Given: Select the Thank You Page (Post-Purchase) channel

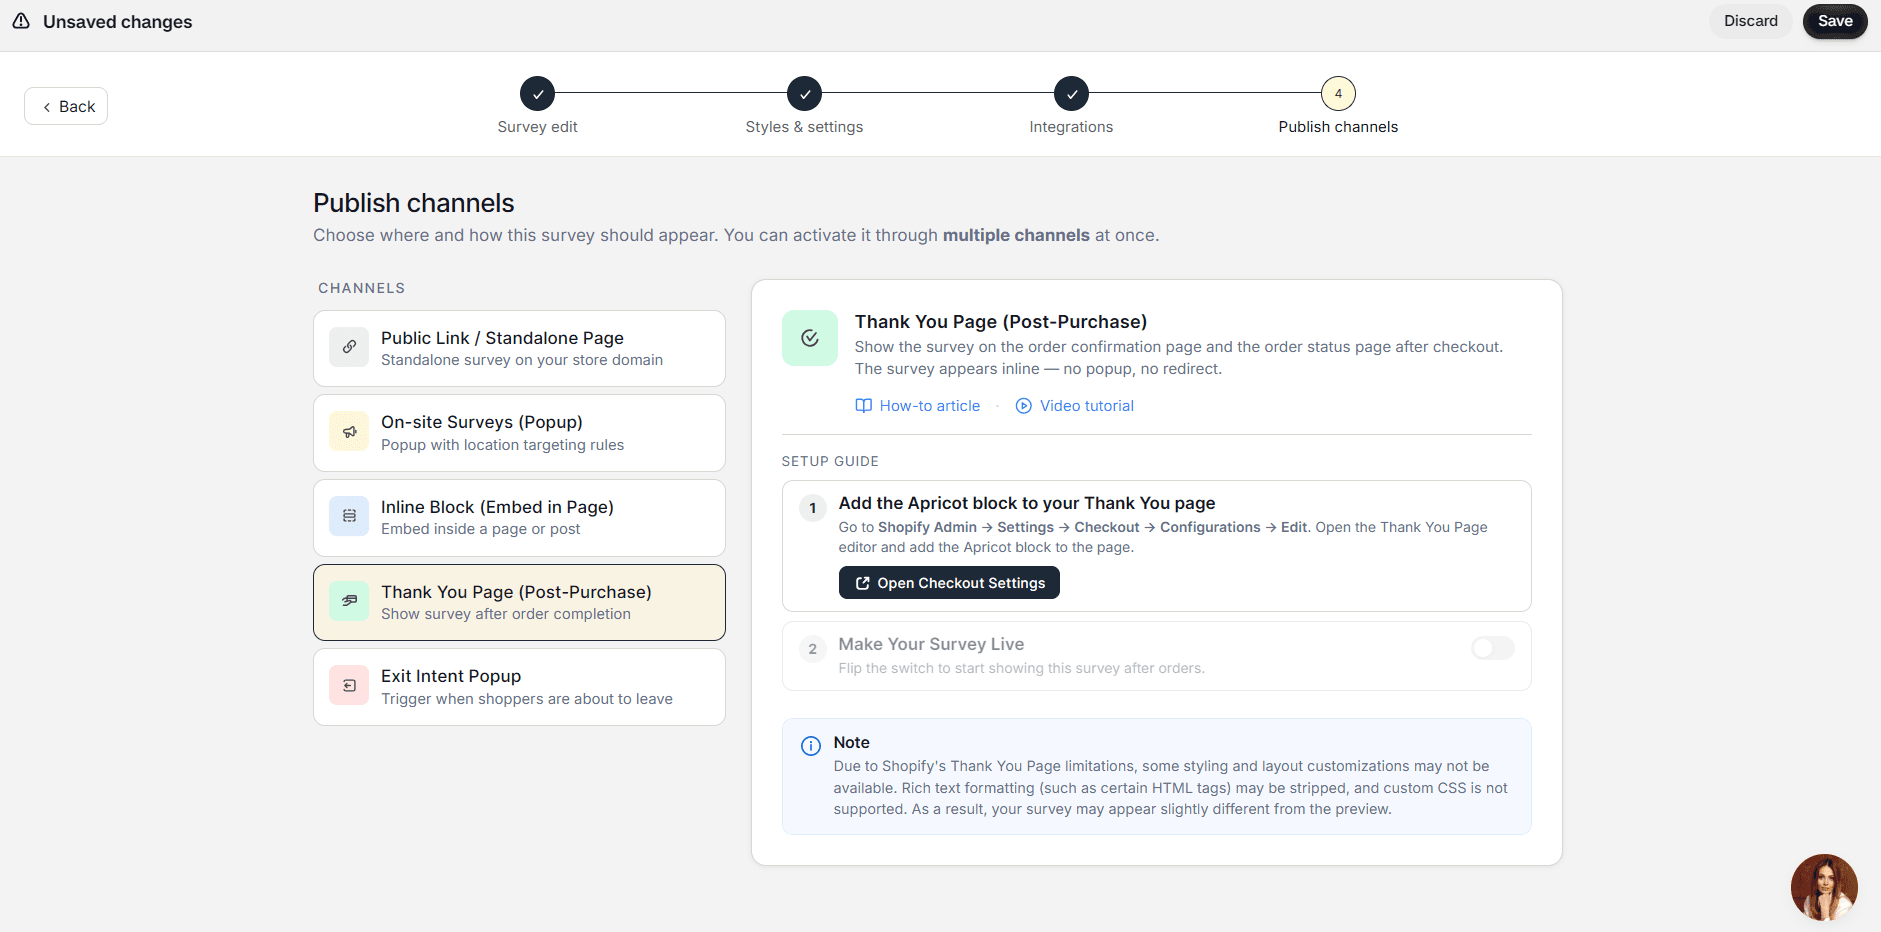Looking at the screenshot, I should (x=519, y=602).
